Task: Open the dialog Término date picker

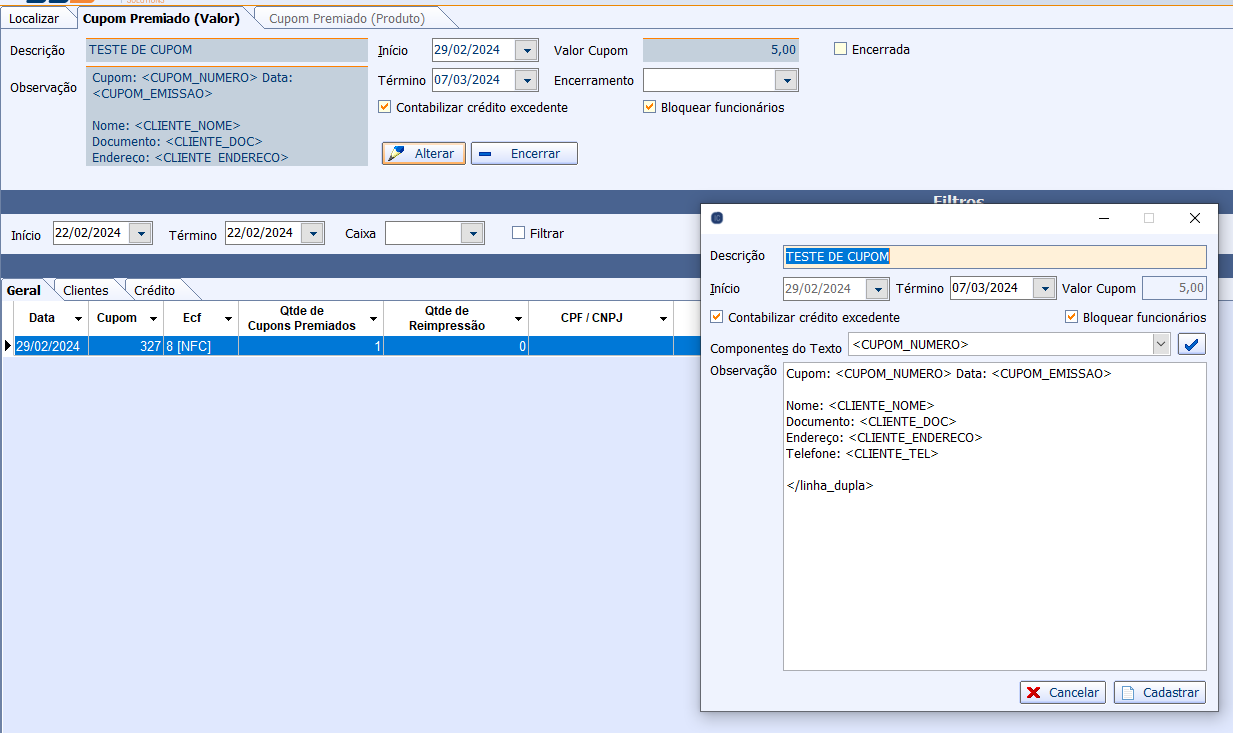Action: point(1044,289)
